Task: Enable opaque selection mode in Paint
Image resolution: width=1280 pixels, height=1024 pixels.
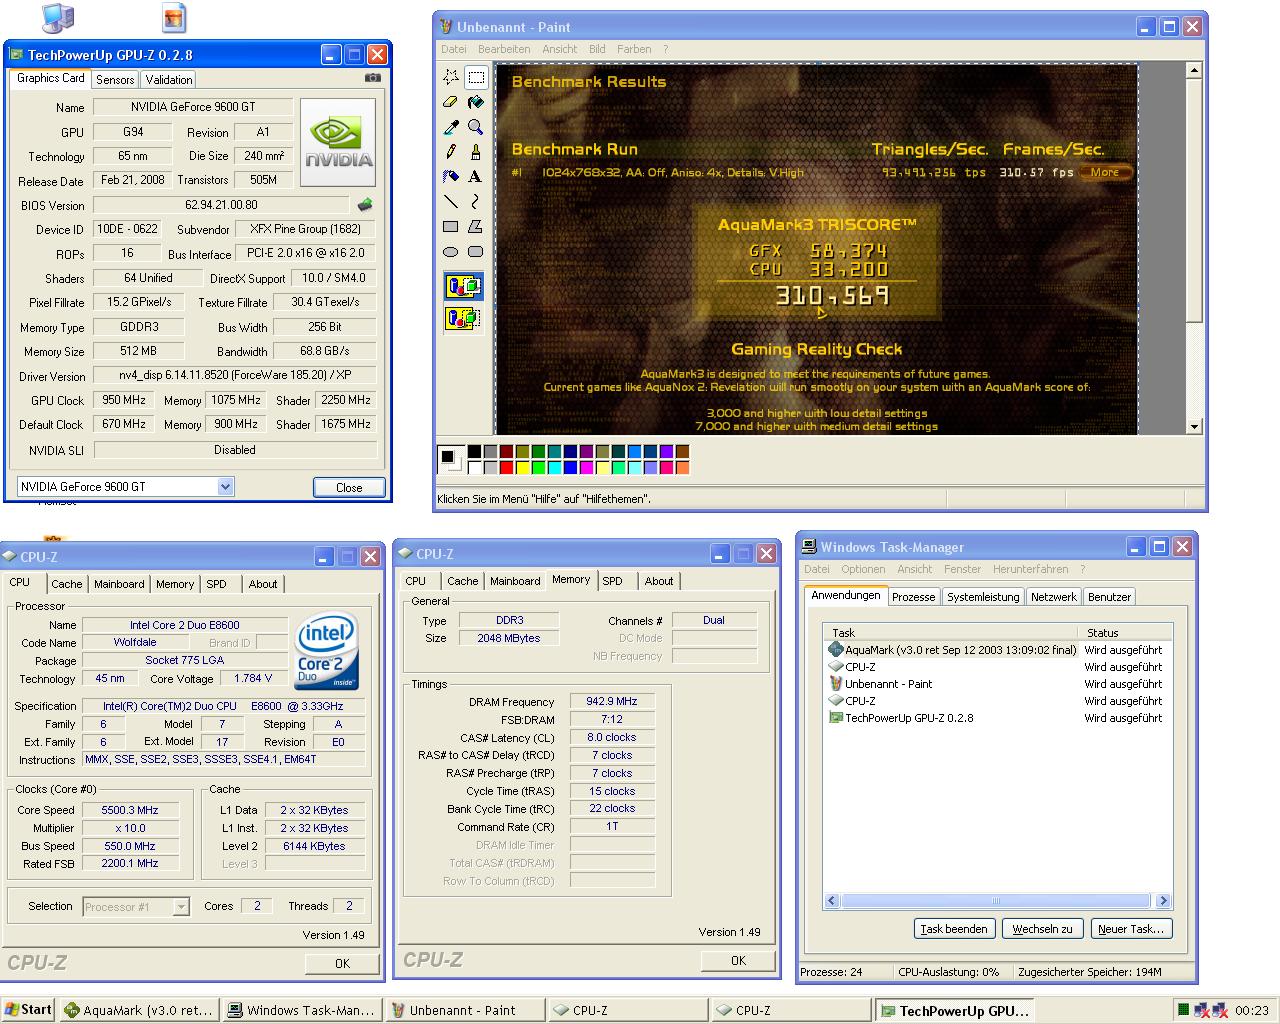Action: 463,287
